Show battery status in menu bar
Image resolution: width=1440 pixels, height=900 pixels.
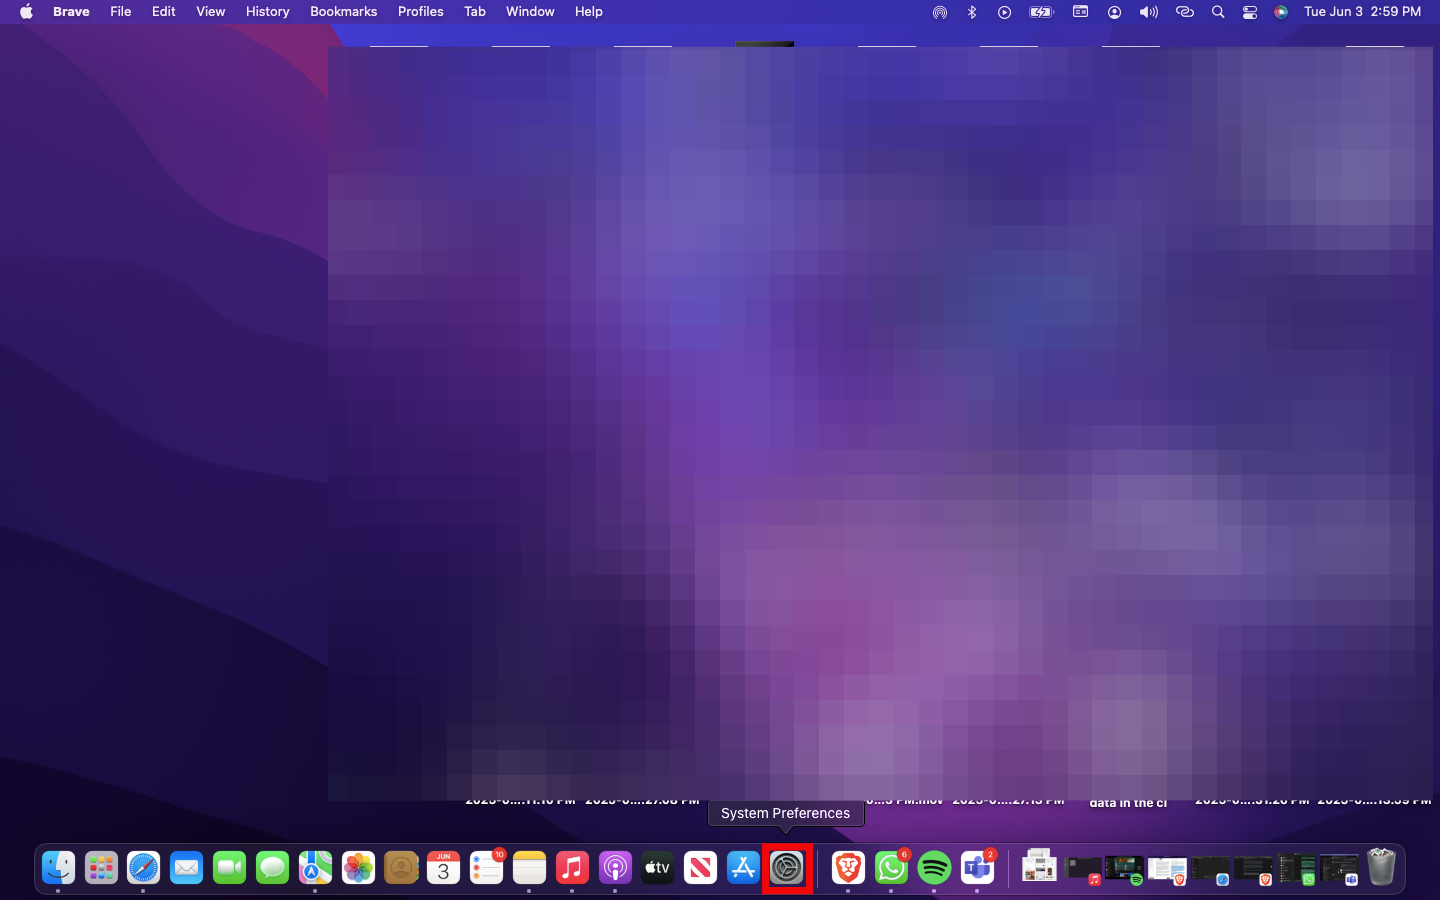(x=1042, y=12)
